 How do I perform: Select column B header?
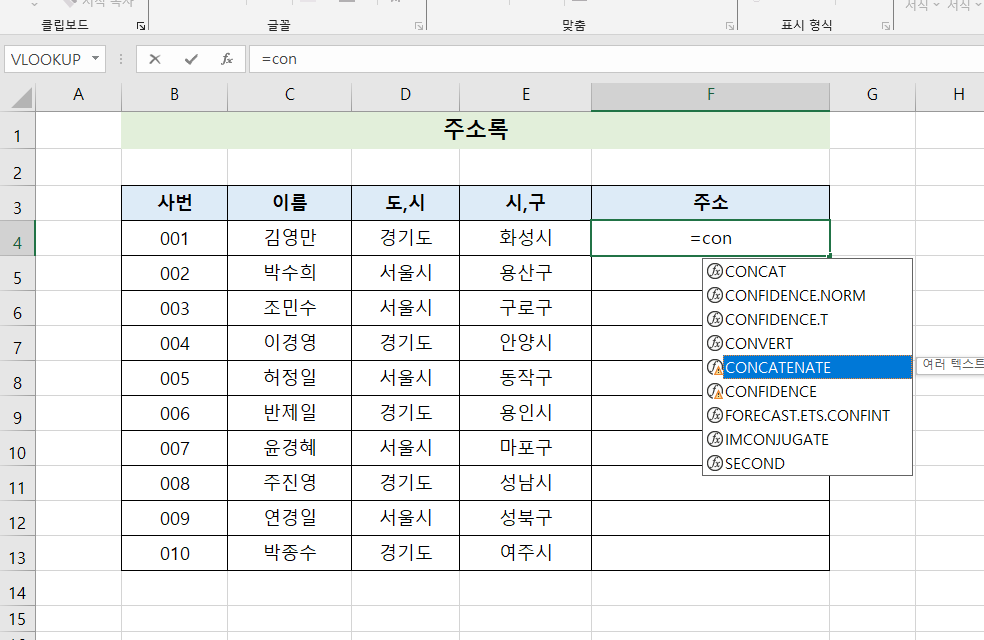point(174,95)
